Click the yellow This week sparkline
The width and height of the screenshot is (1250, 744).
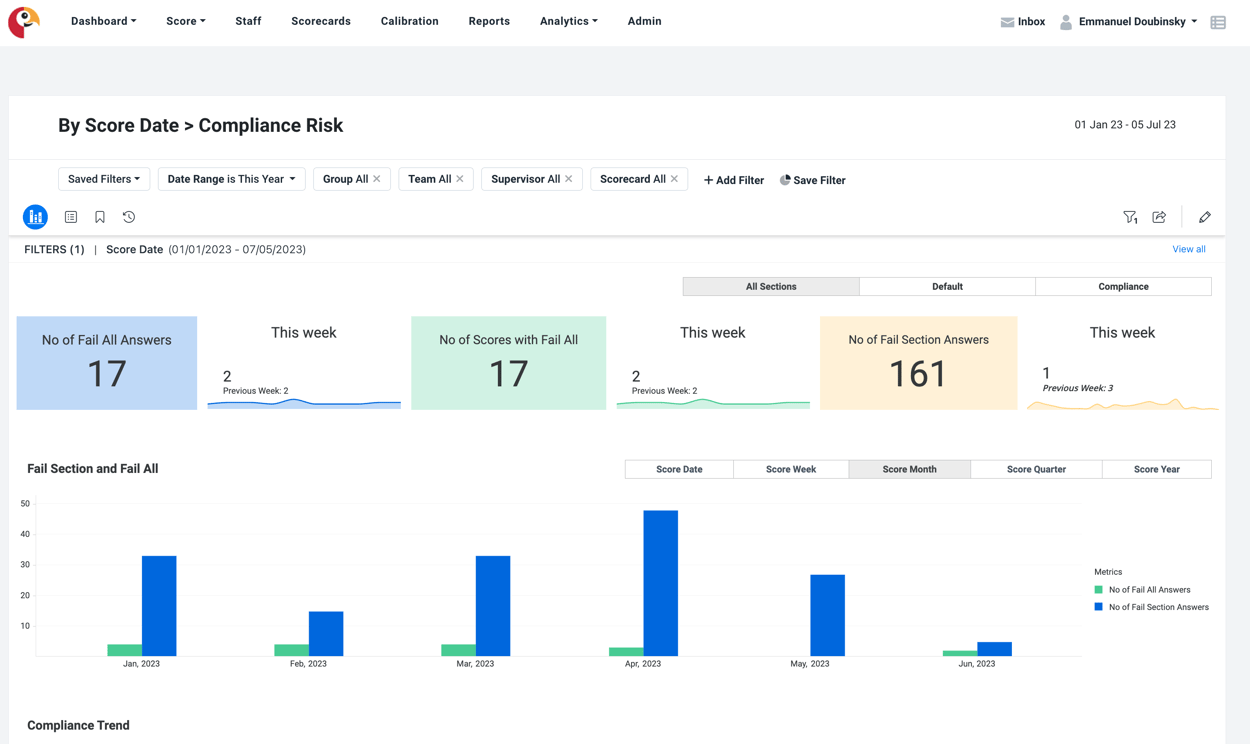pos(1122,404)
